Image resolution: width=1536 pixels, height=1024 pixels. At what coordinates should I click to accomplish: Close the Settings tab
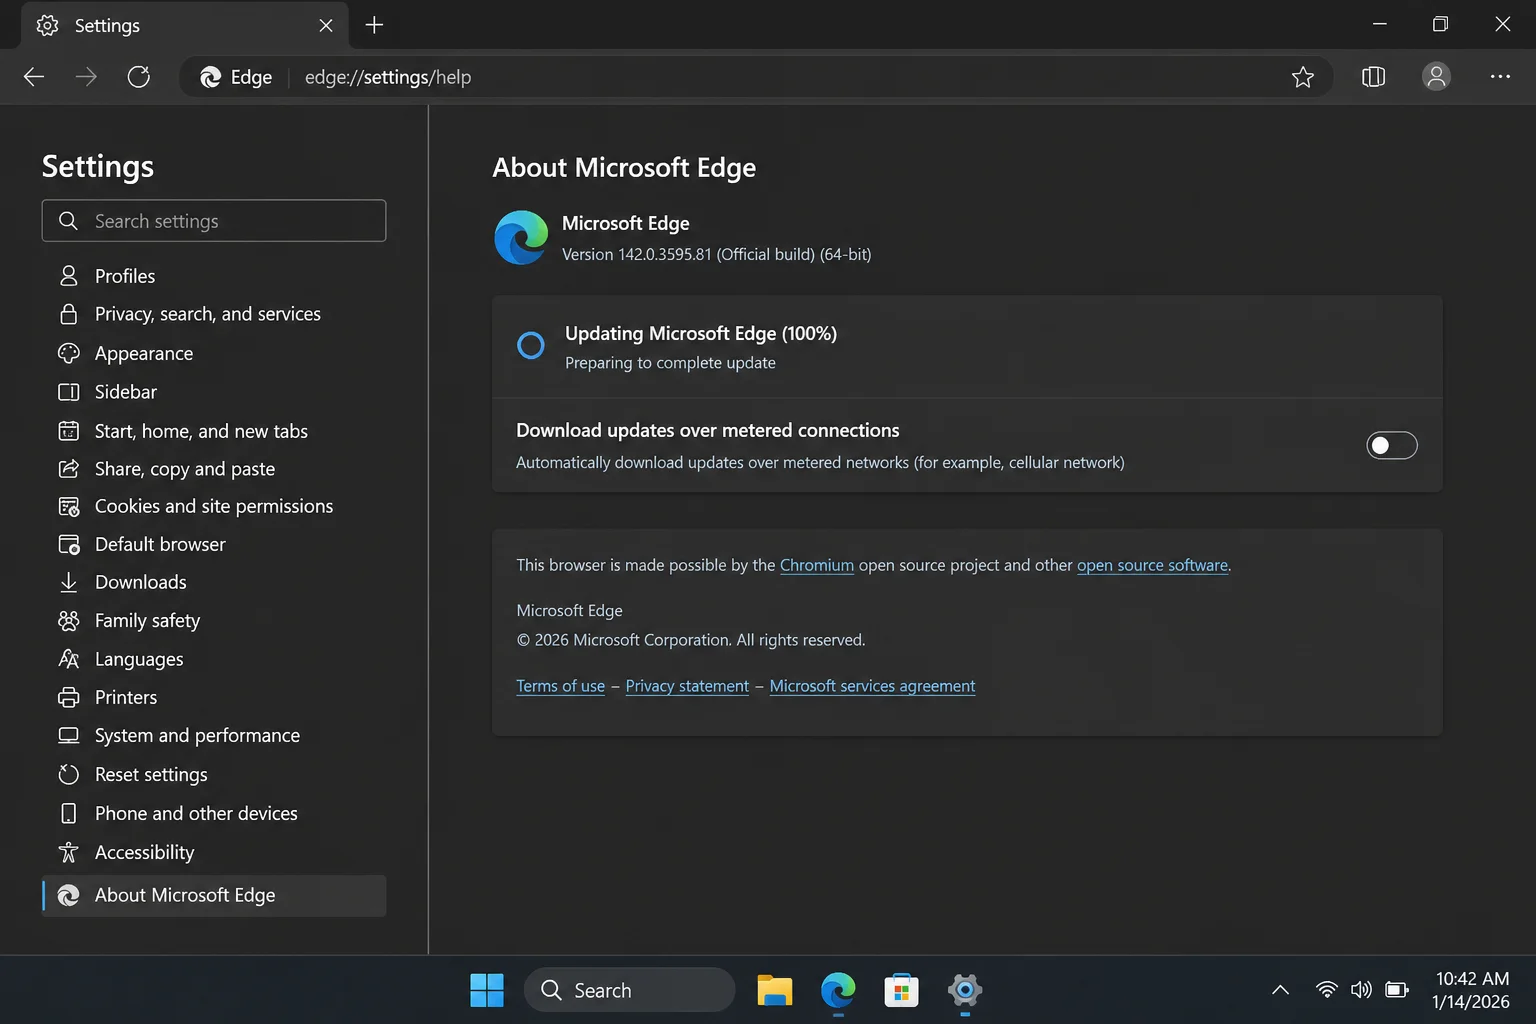(x=326, y=25)
